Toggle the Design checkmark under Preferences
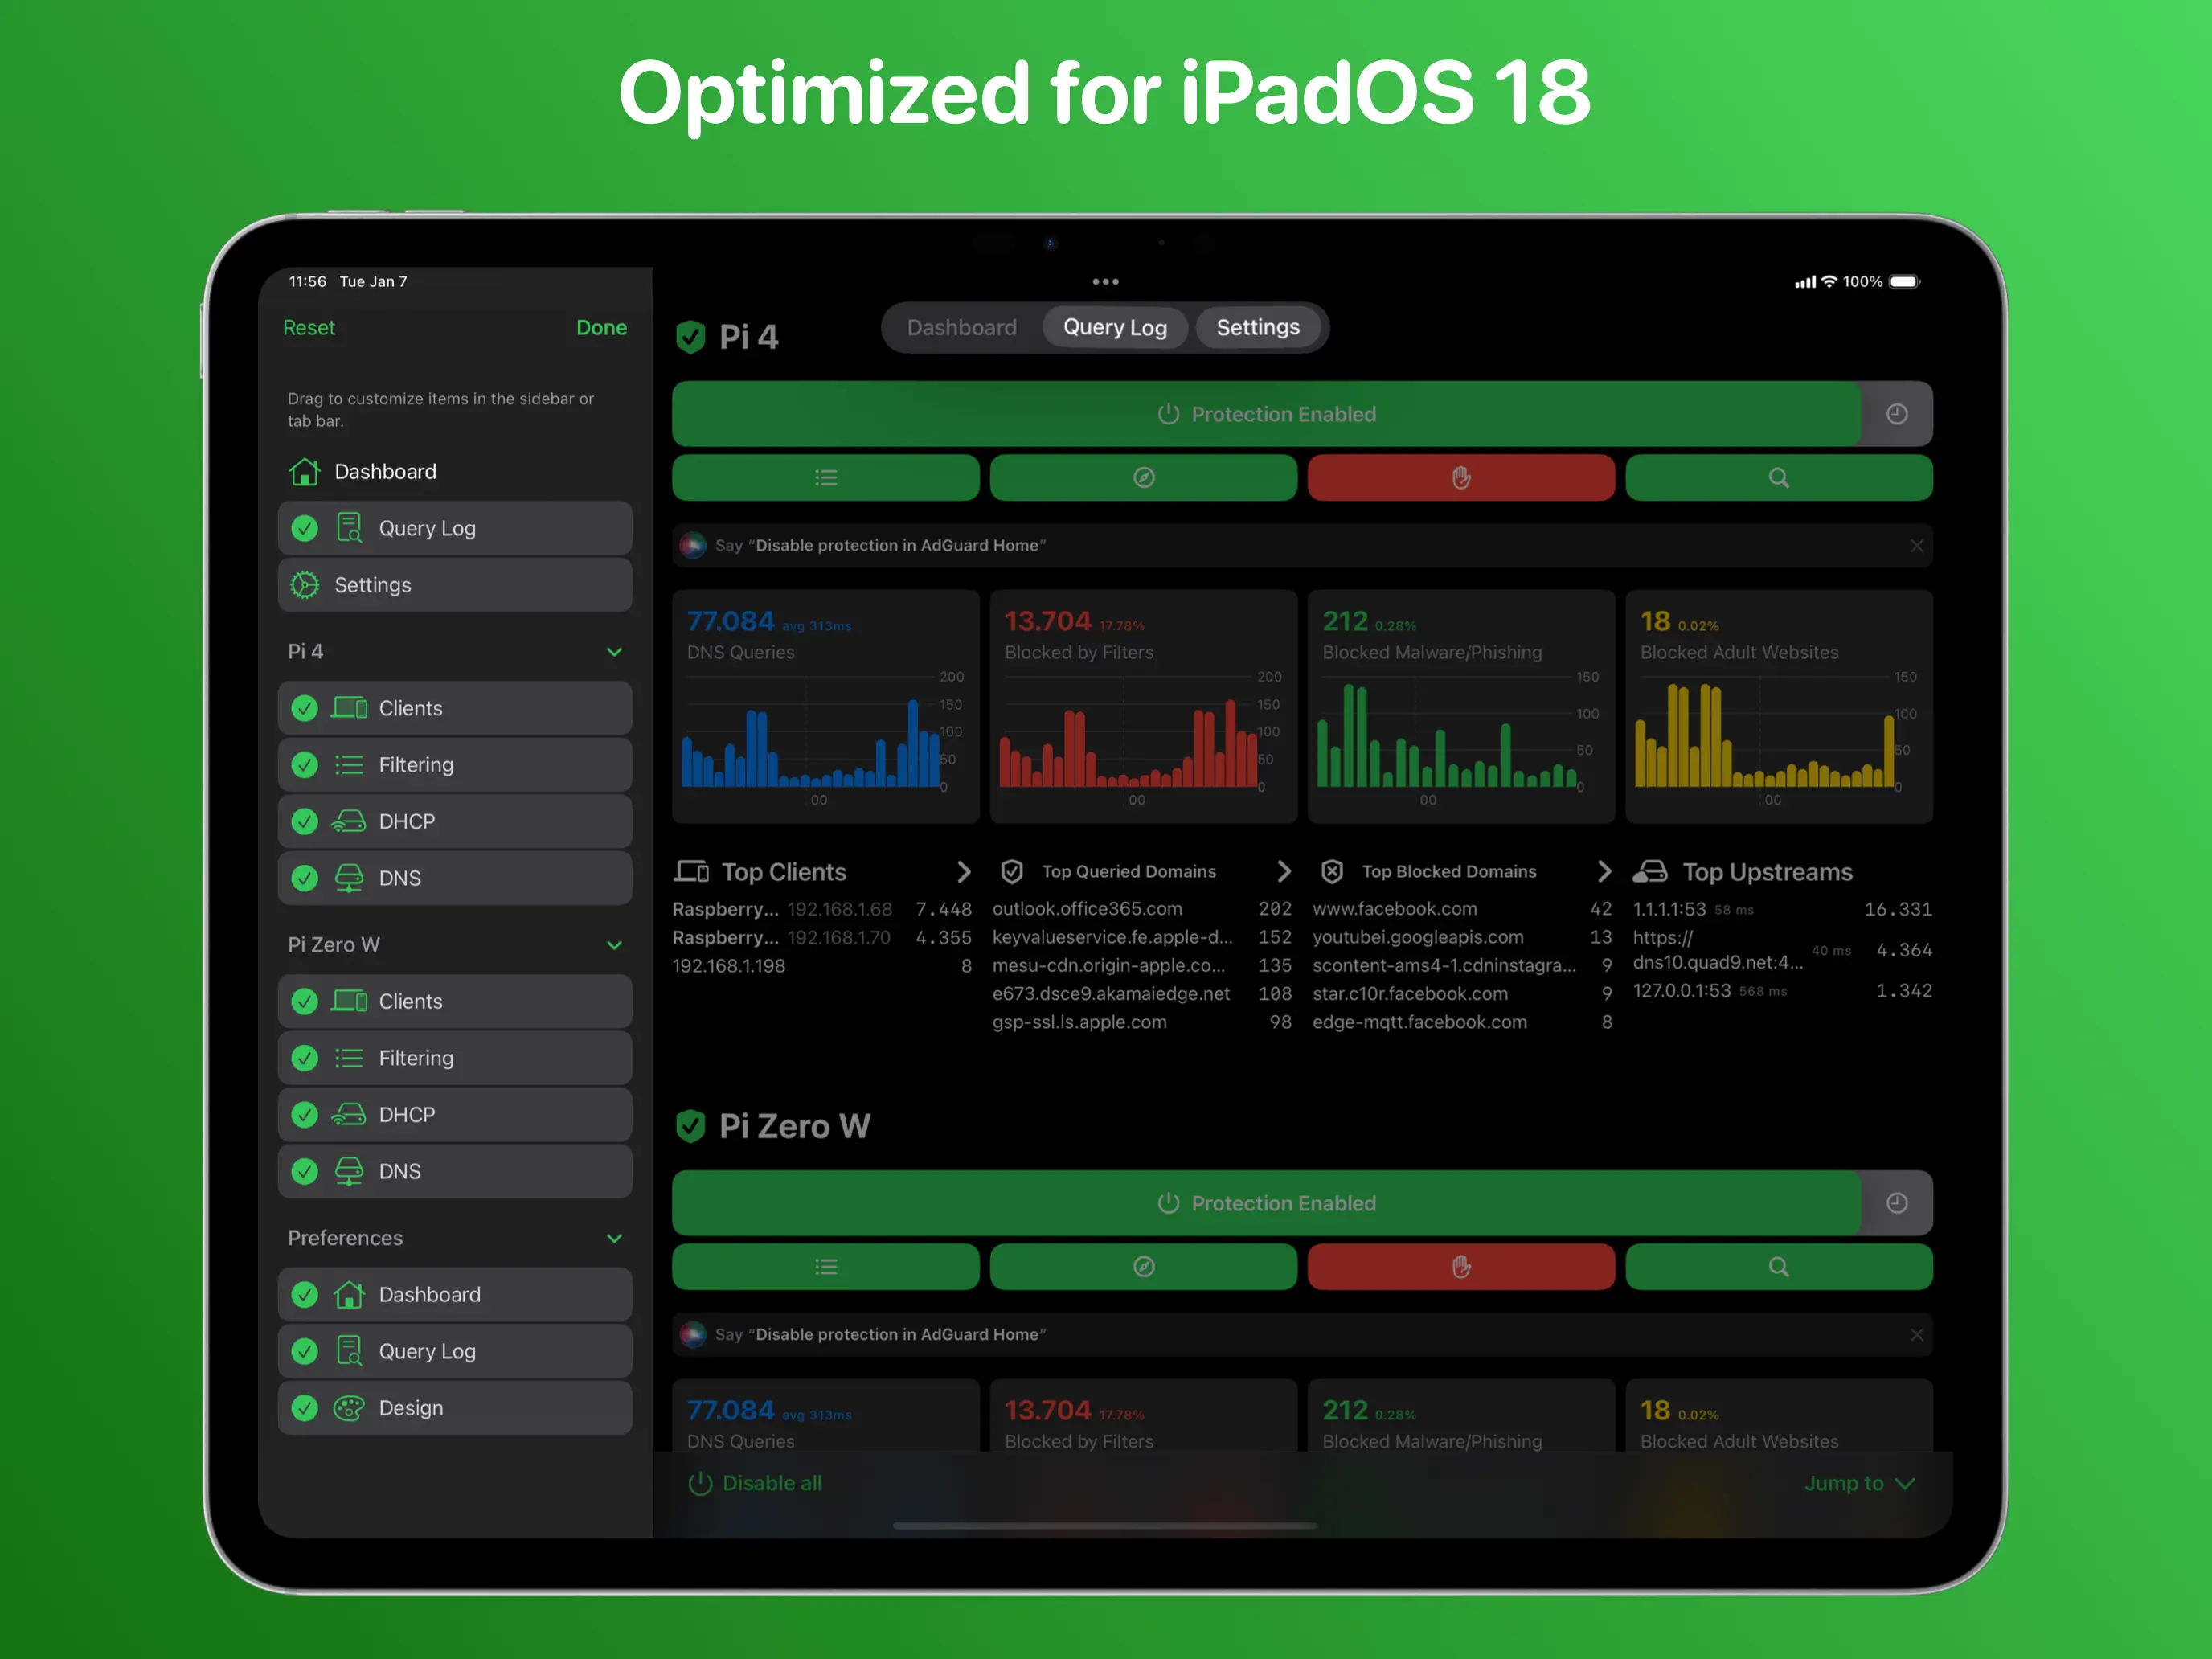The width and height of the screenshot is (2212, 1659). (305, 1407)
